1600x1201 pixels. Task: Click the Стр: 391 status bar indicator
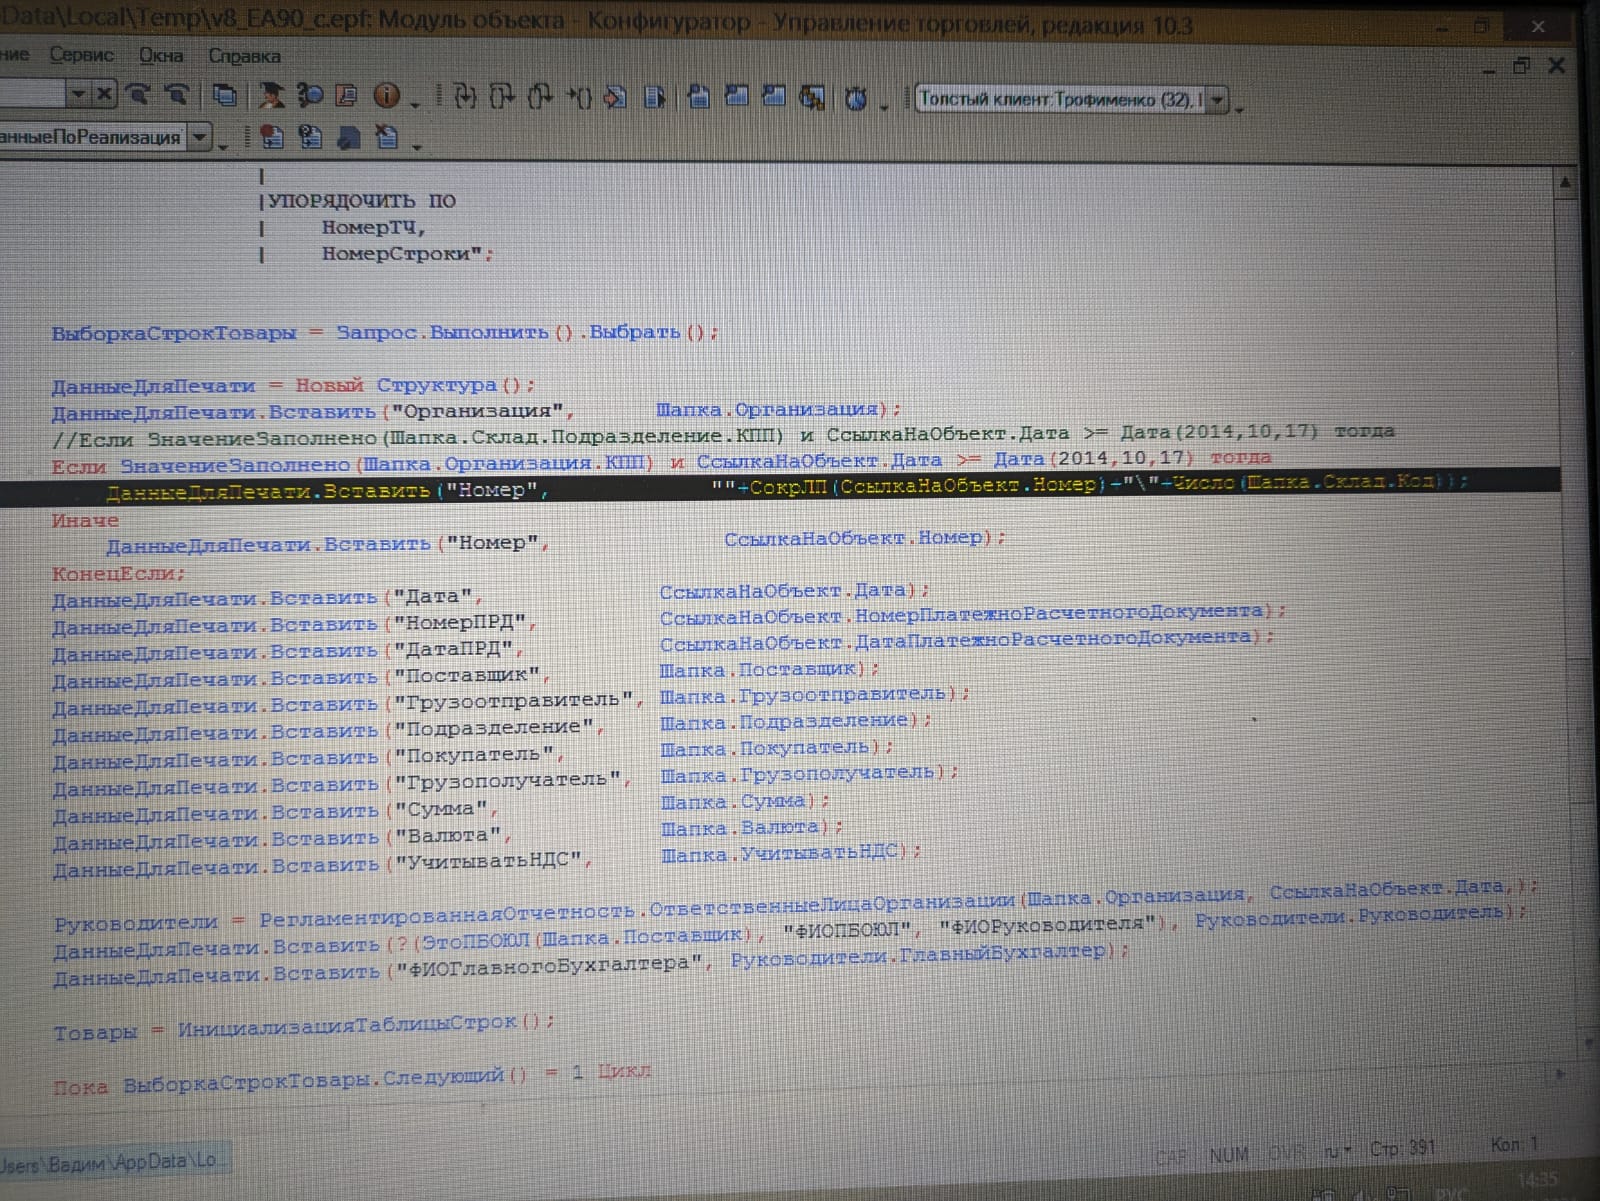[x=1402, y=1149]
